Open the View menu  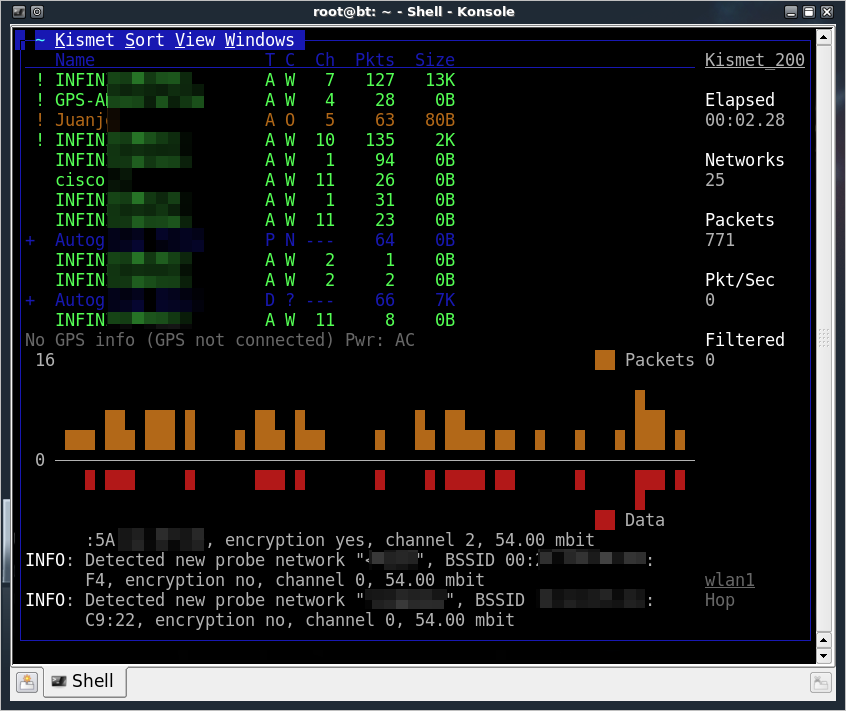pos(195,40)
